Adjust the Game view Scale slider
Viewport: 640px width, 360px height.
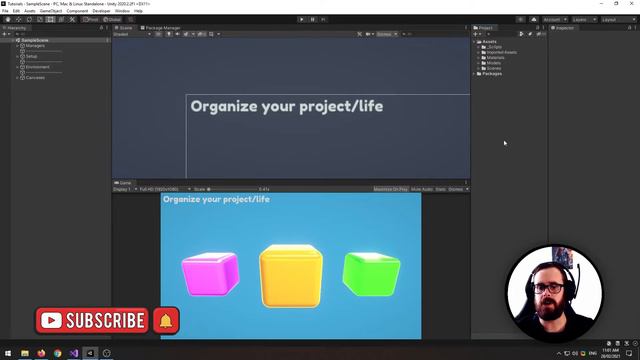[x=233, y=189]
